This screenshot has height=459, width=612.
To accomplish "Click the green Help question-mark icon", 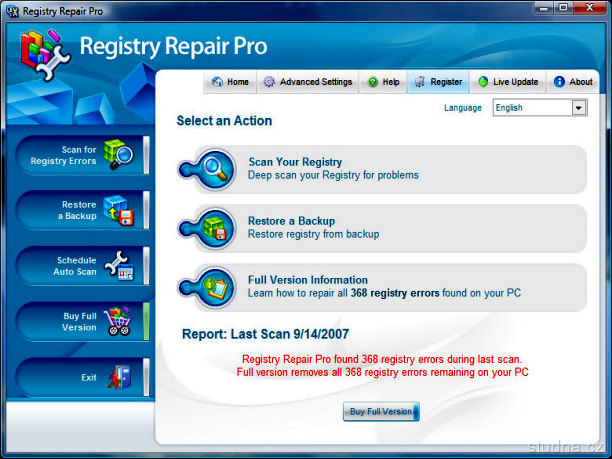I will [x=373, y=82].
